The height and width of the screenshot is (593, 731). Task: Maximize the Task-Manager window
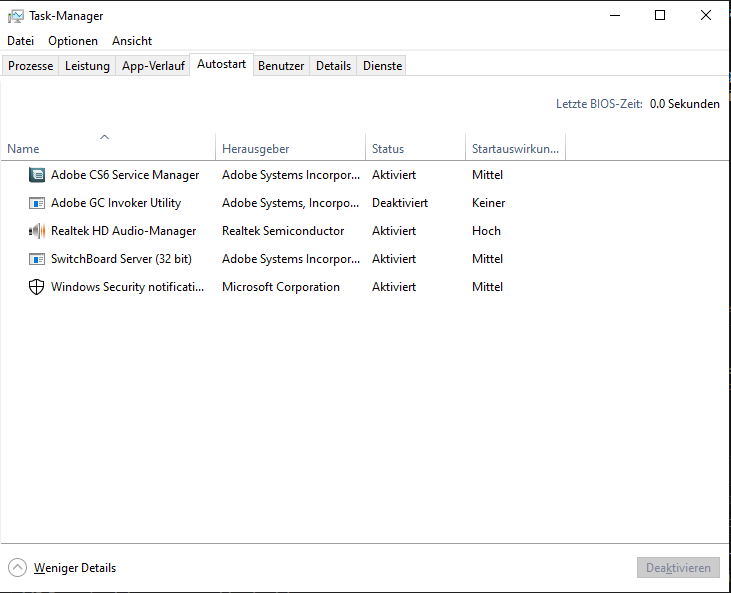pyautogui.click(x=660, y=15)
